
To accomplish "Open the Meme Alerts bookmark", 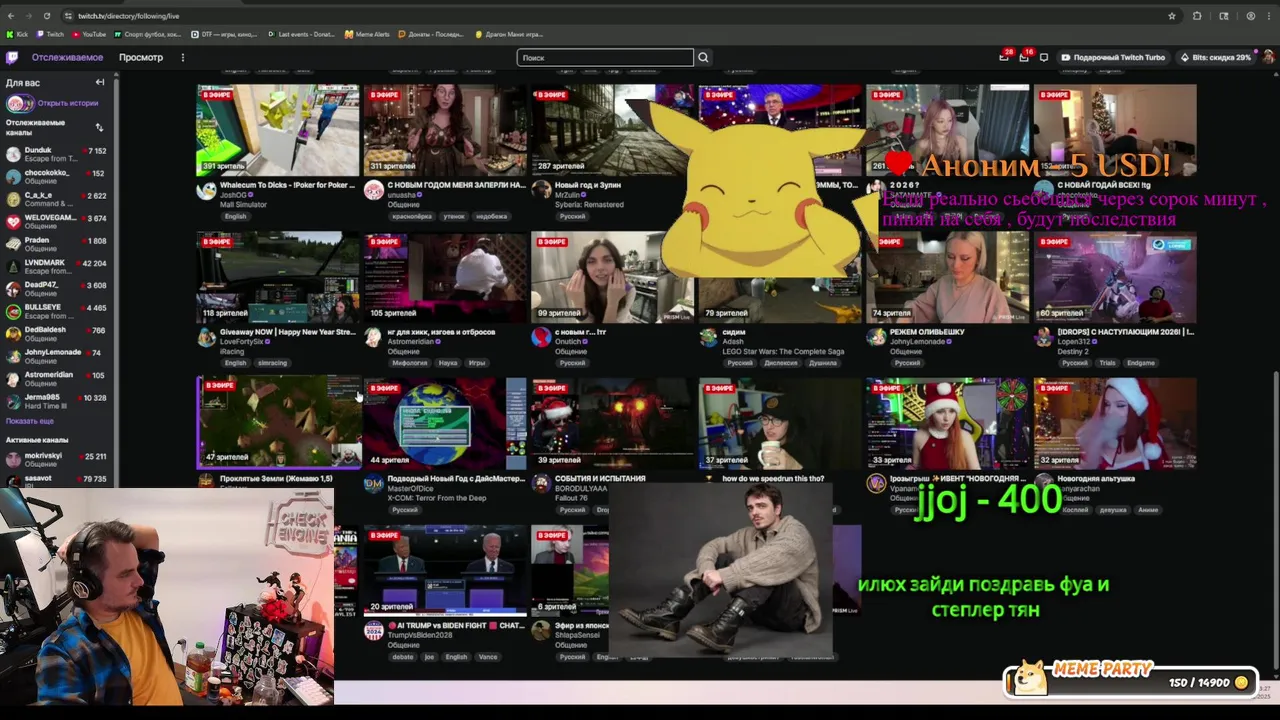I will tap(367, 34).
